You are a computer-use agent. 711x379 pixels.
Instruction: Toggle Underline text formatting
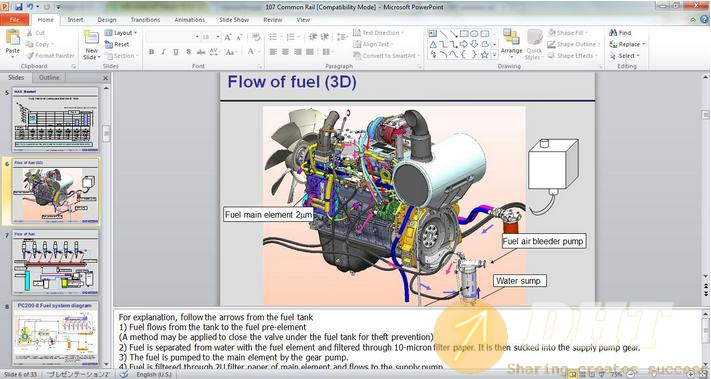coord(175,52)
